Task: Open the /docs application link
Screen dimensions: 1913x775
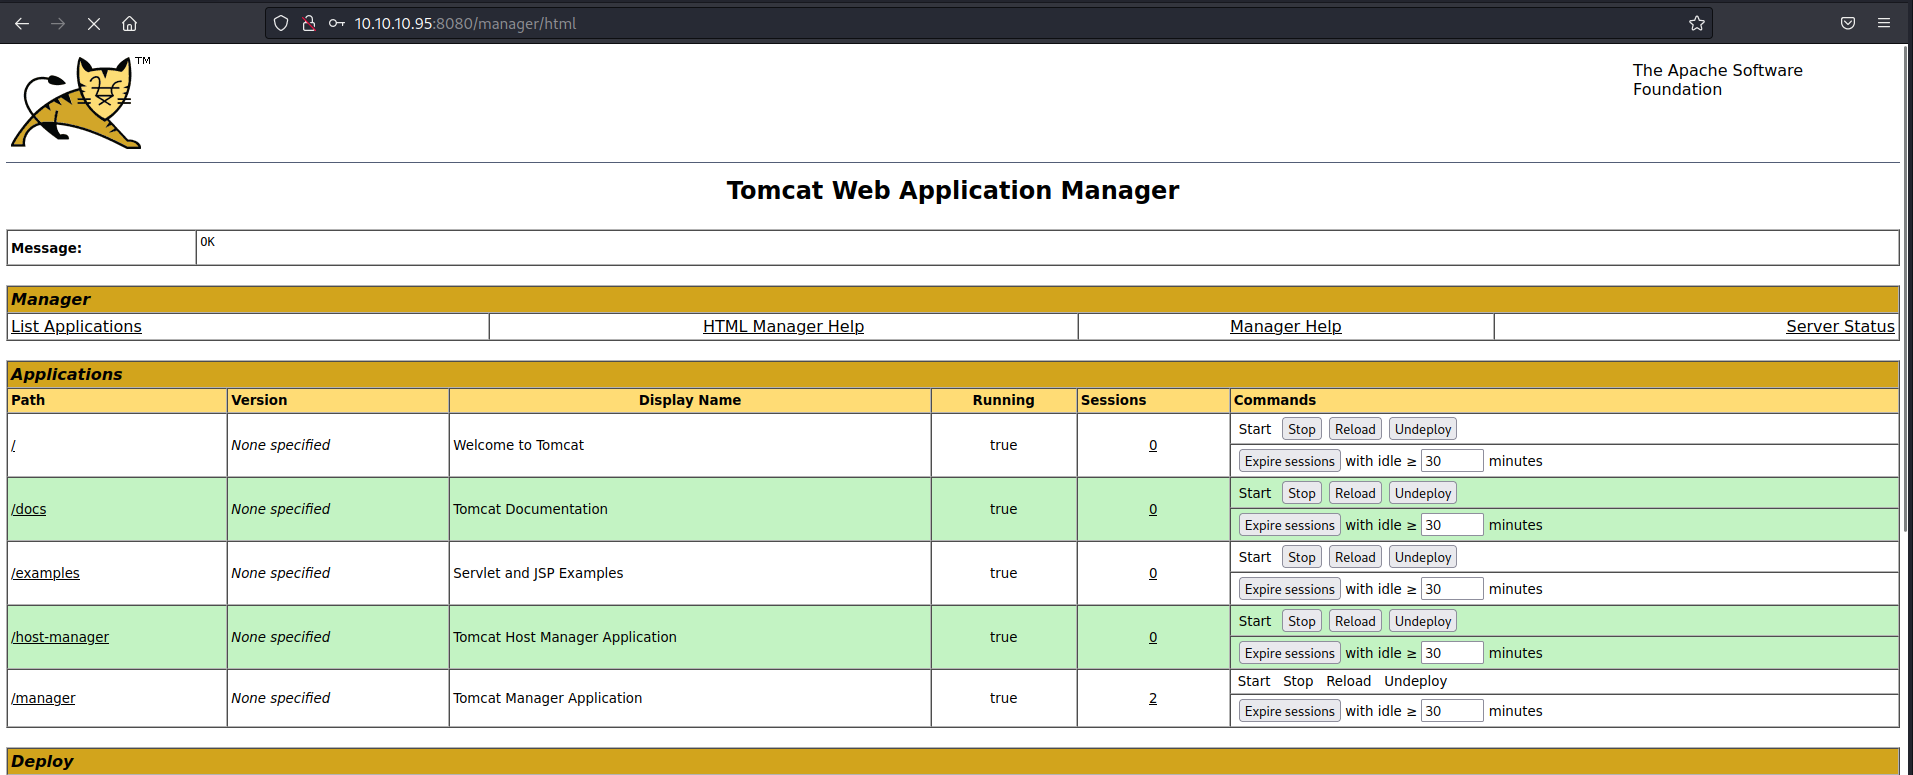Action: point(29,509)
